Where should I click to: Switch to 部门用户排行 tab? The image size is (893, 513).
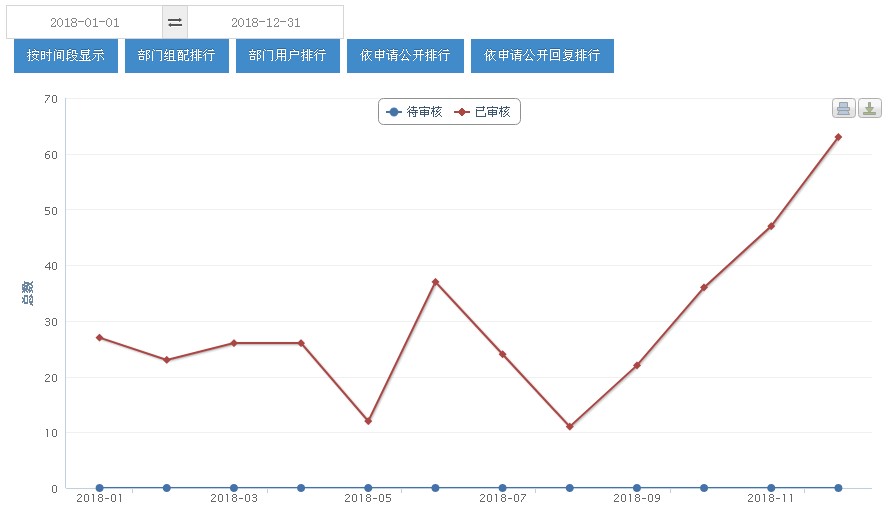[288, 55]
